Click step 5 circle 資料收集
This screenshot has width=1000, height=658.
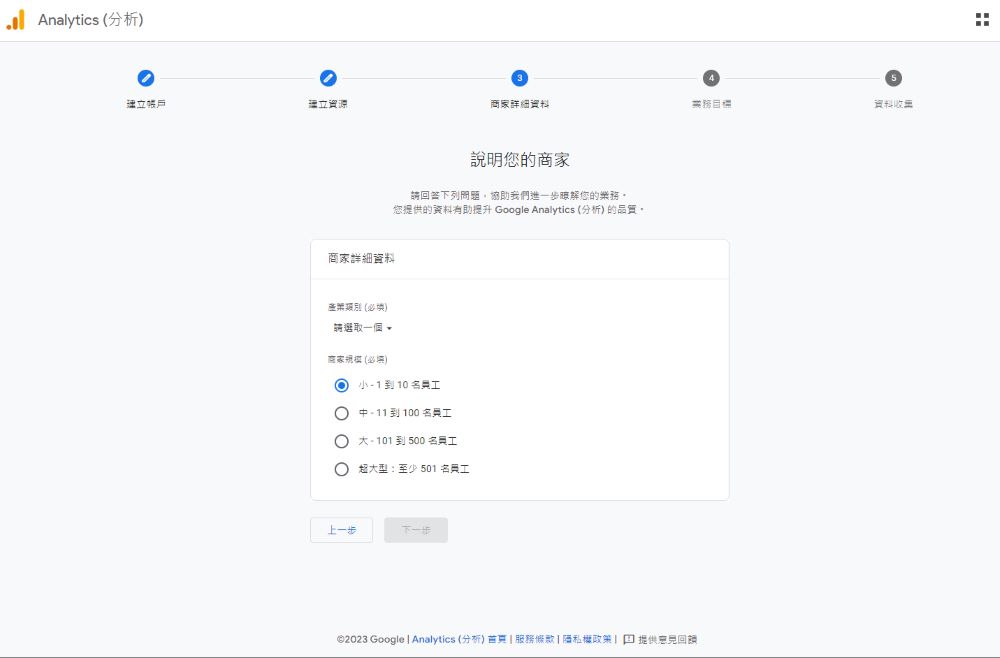(x=893, y=78)
